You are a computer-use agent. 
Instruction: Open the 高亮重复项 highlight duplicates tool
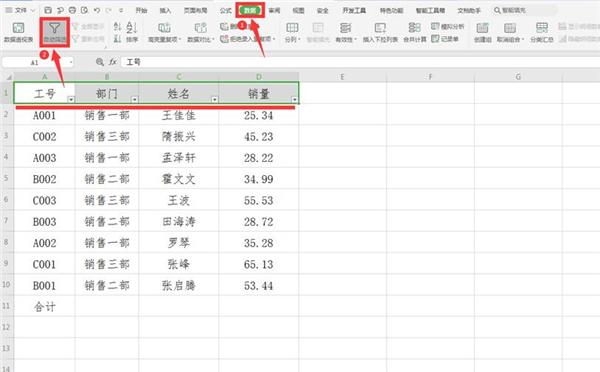pyautogui.click(x=165, y=32)
